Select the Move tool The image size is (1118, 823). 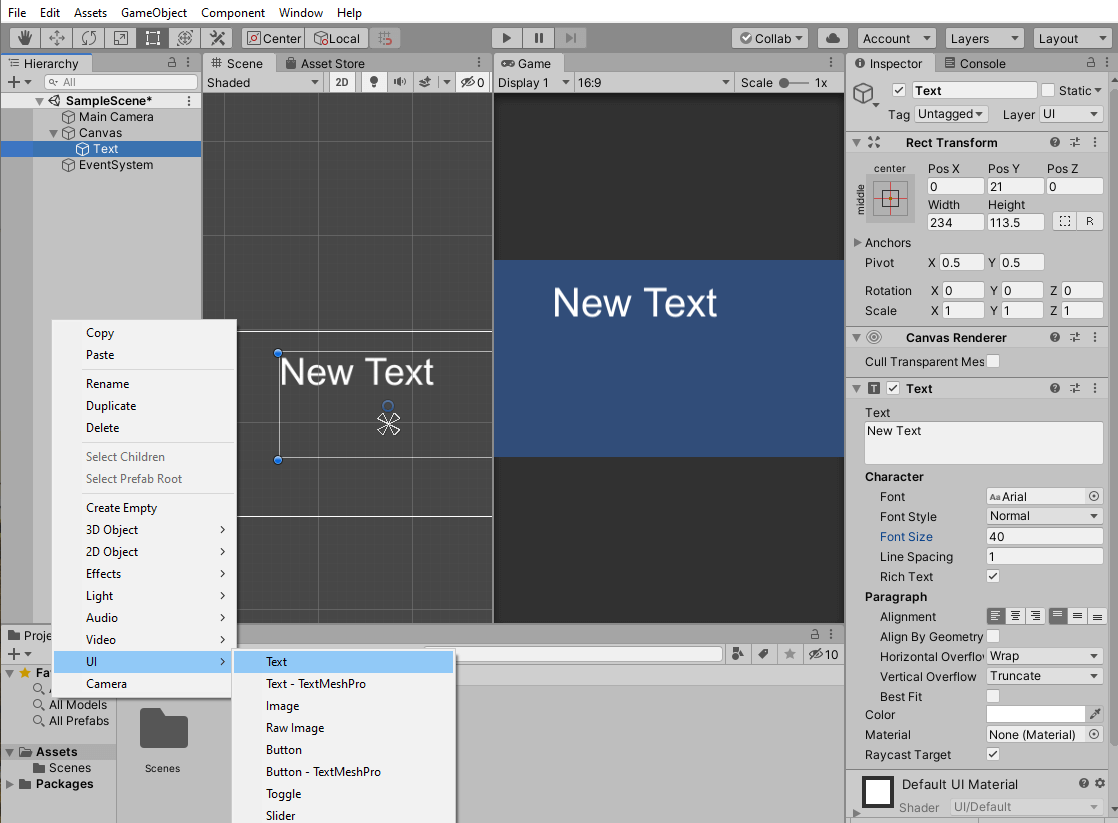57,38
